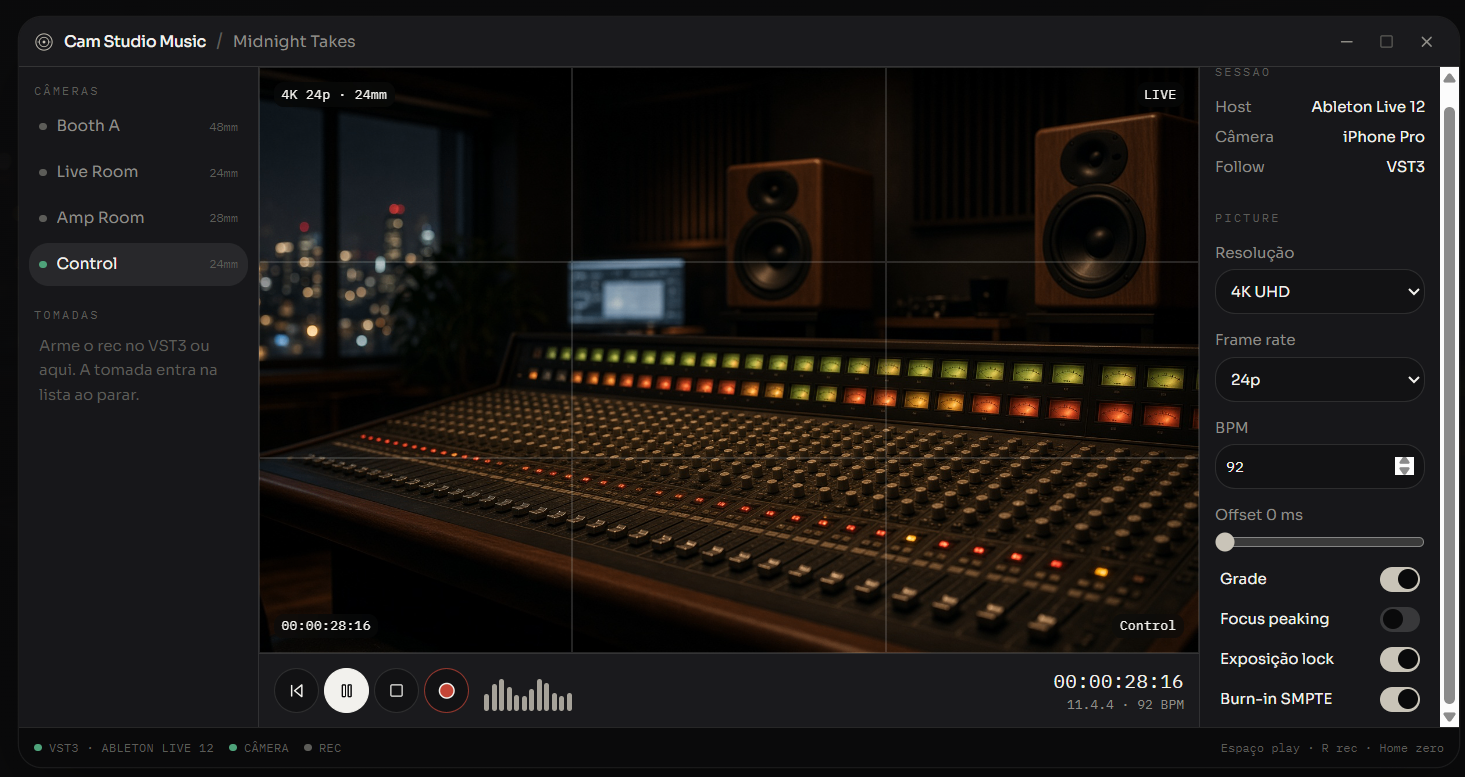1465x777 pixels.
Task: Minimize the Cam Studio window
Action: [1348, 42]
